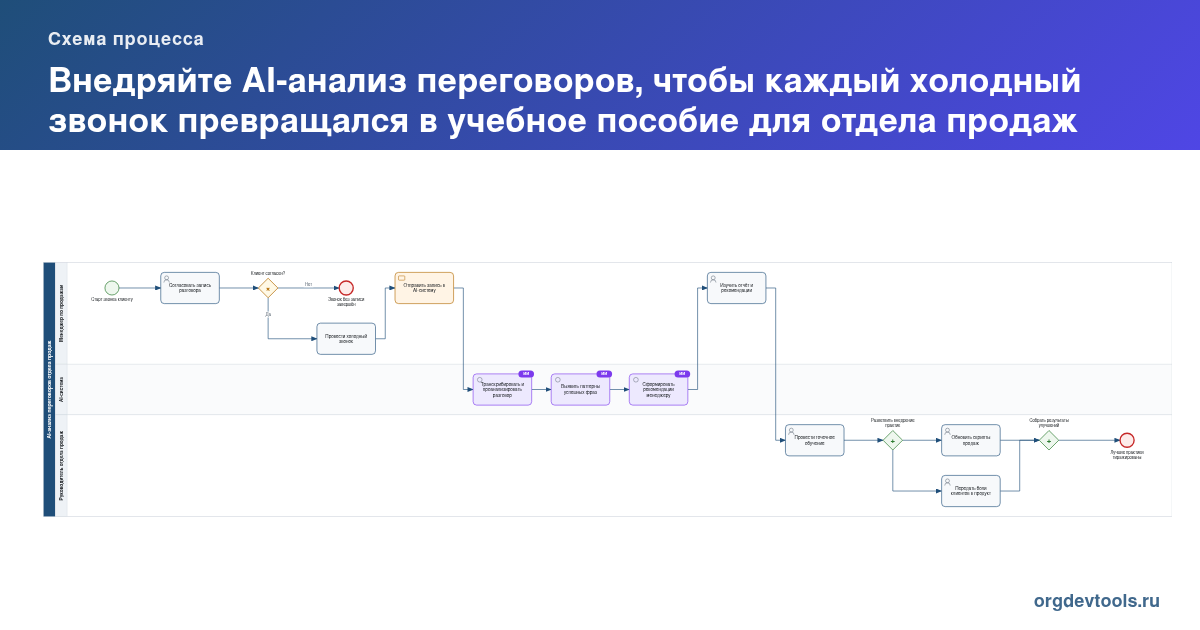Select the parallel gateway 'Разделить внедрение практик'
The image size is (1200, 630).
coord(893,440)
